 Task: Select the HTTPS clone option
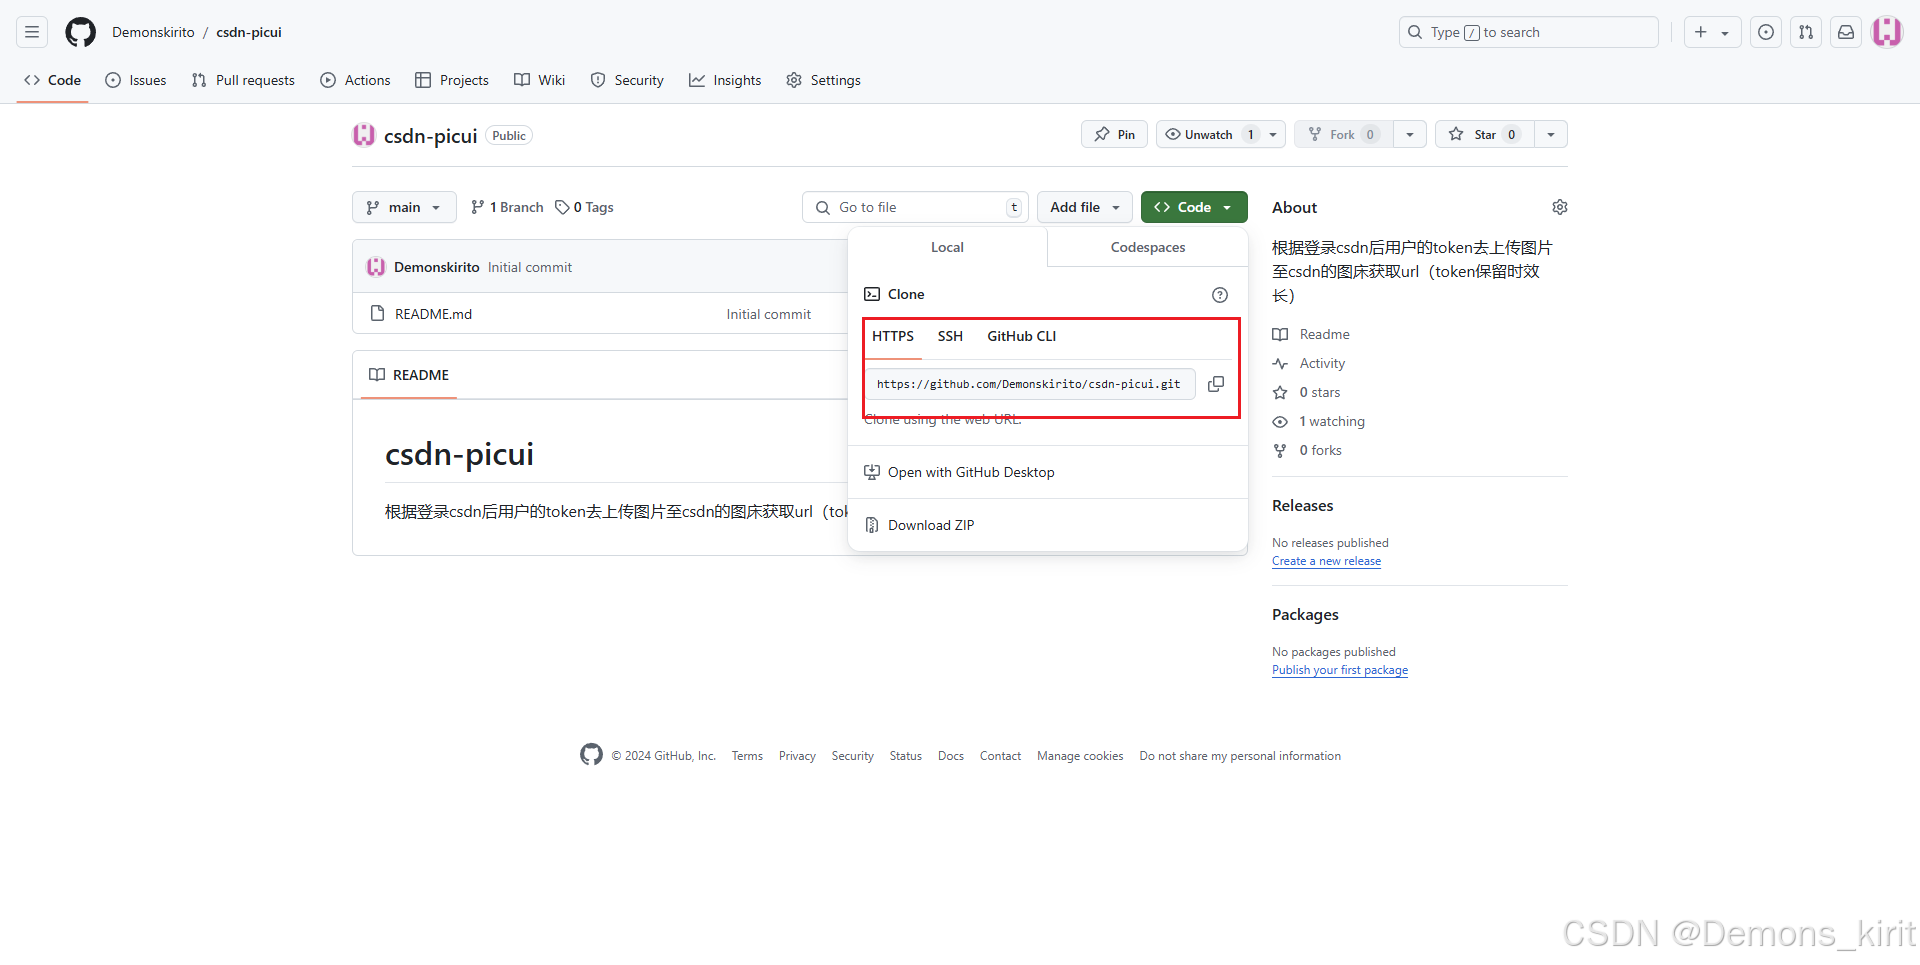[x=893, y=336]
